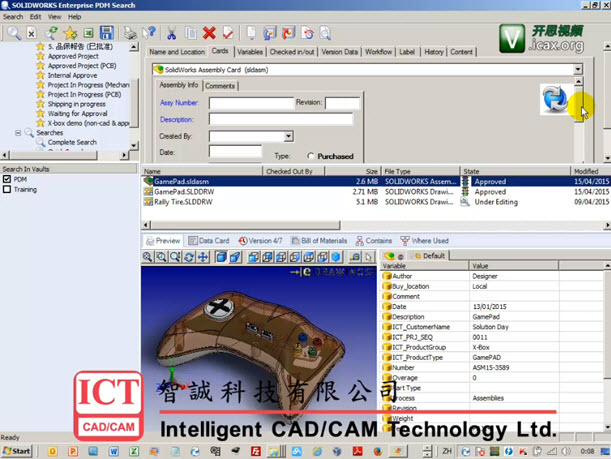The width and height of the screenshot is (611, 459).
Task: Click the blue floppy disk save icon
Action: pos(107,33)
